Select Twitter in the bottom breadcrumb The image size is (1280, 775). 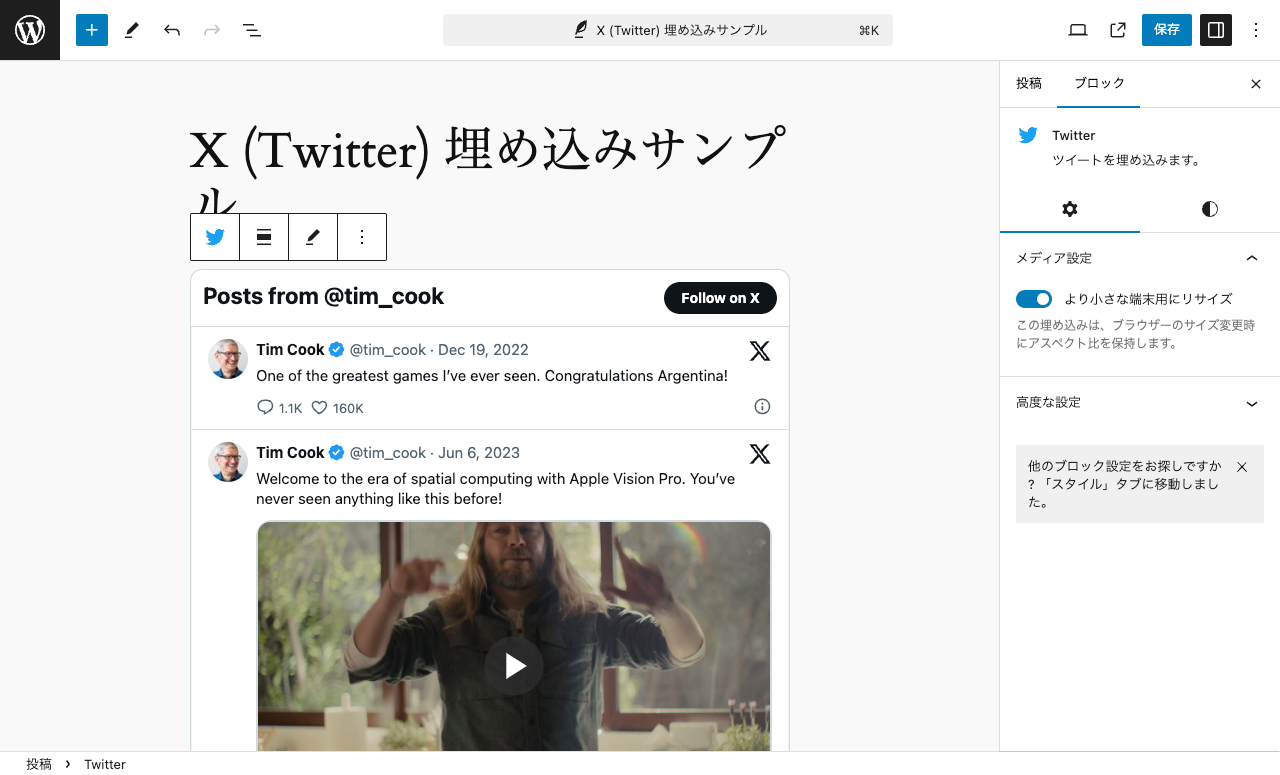[105, 764]
